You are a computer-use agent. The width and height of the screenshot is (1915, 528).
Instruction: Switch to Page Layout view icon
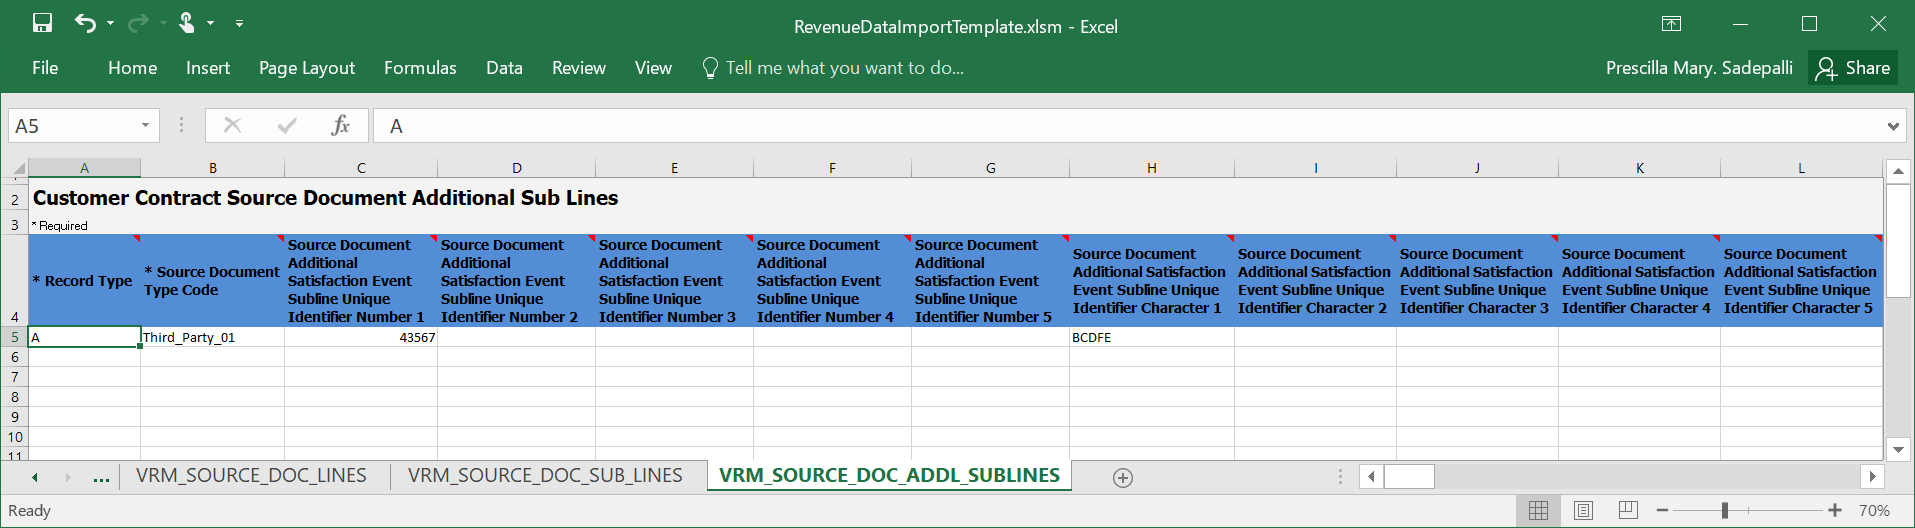coord(1583,510)
